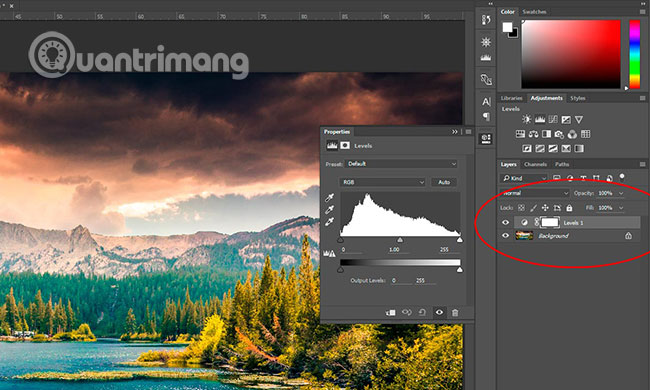Viewport: 650px width, 390px height.
Task: Switch to the Libraries tab
Action: (x=511, y=98)
